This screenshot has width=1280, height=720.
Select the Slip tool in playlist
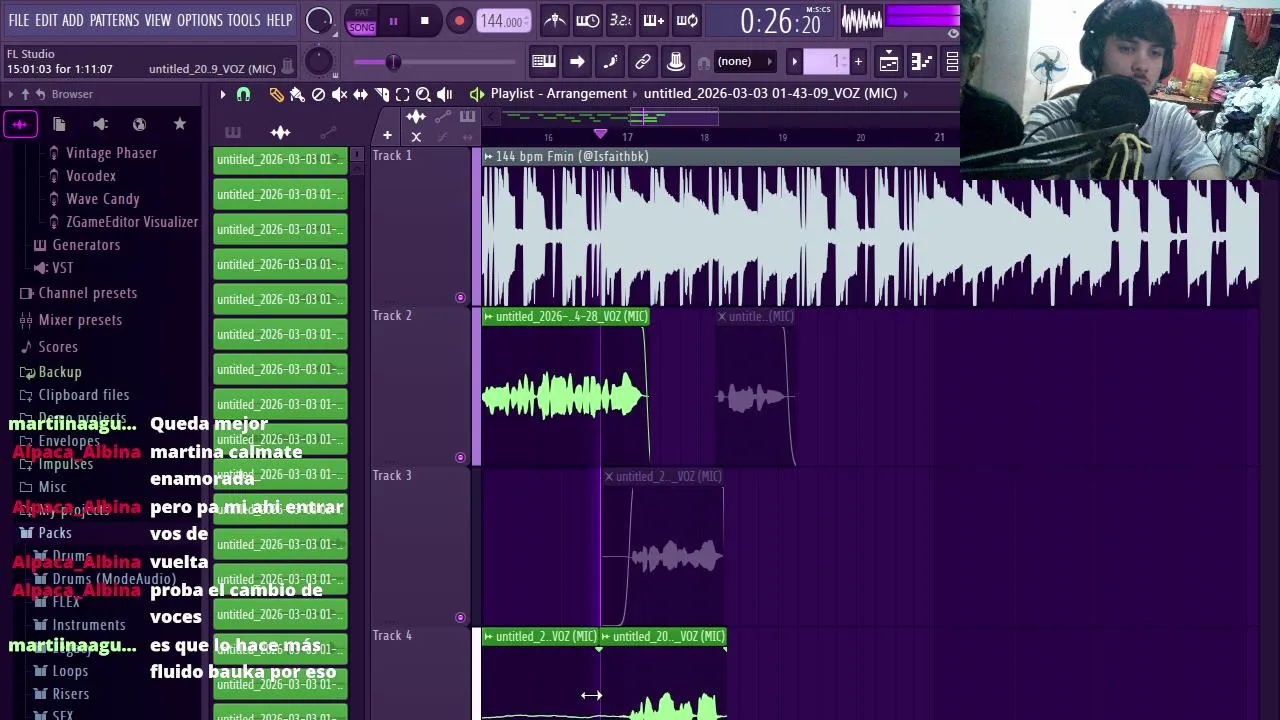[360, 94]
